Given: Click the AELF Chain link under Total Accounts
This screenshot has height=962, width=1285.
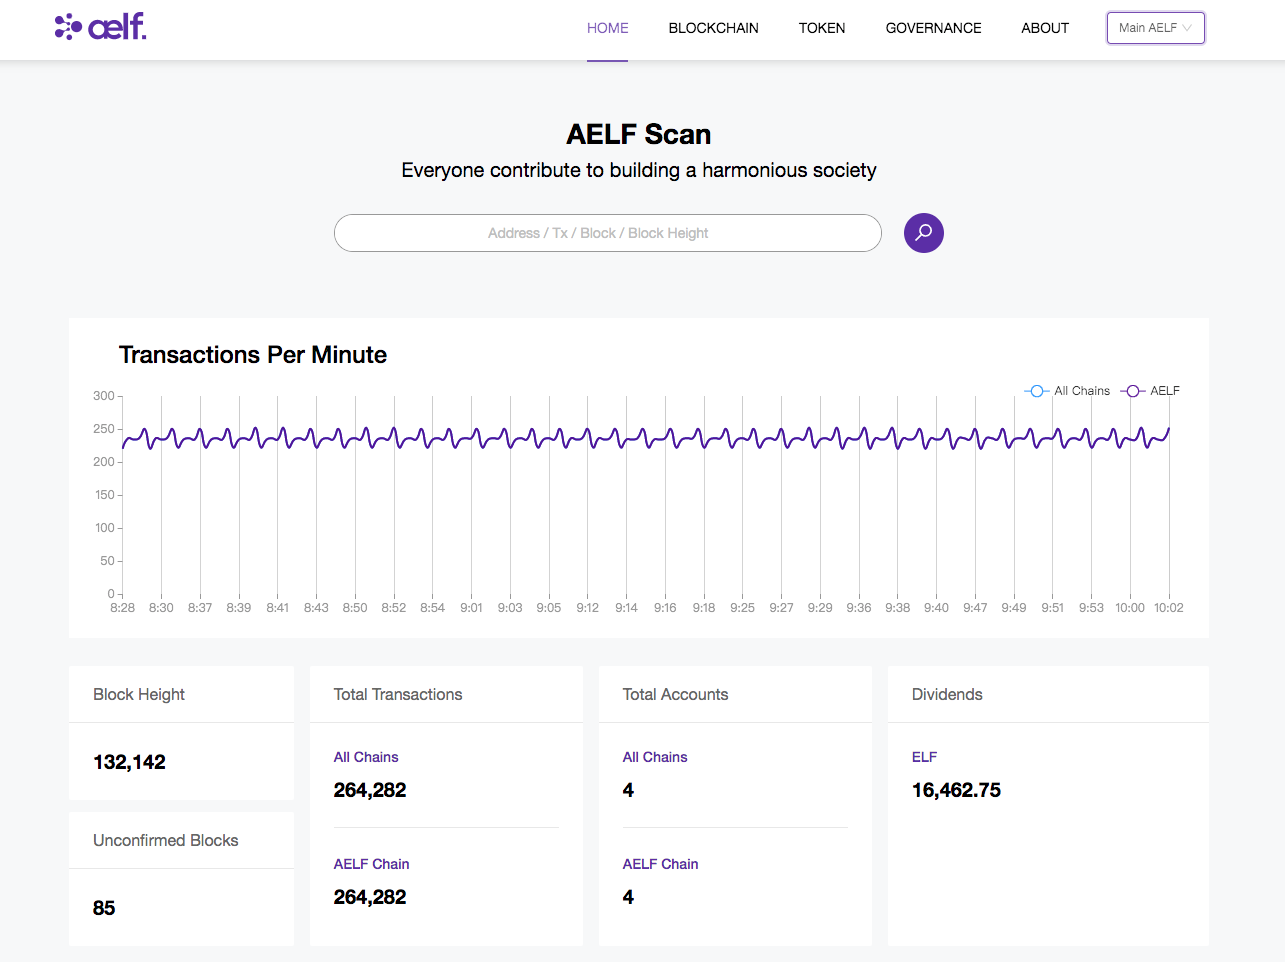Looking at the screenshot, I should (660, 864).
